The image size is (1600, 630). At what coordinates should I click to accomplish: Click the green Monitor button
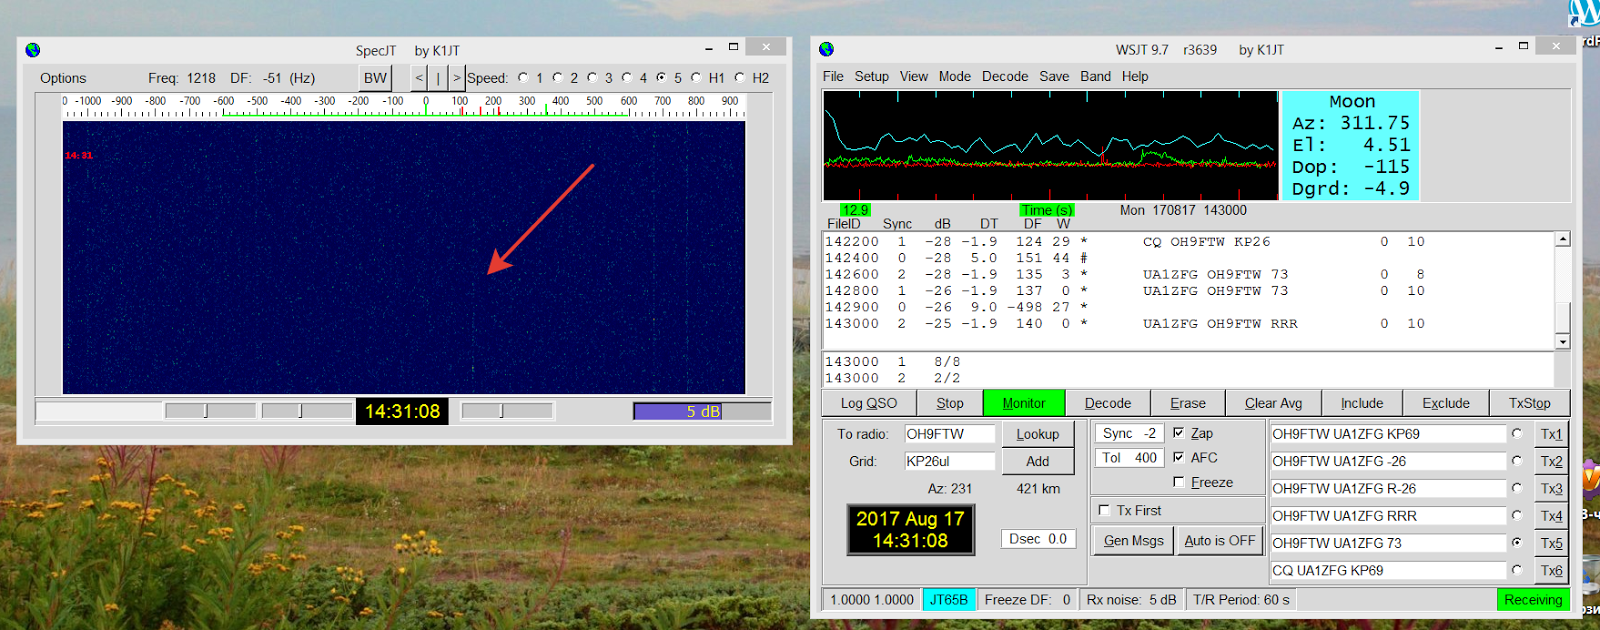click(1024, 403)
